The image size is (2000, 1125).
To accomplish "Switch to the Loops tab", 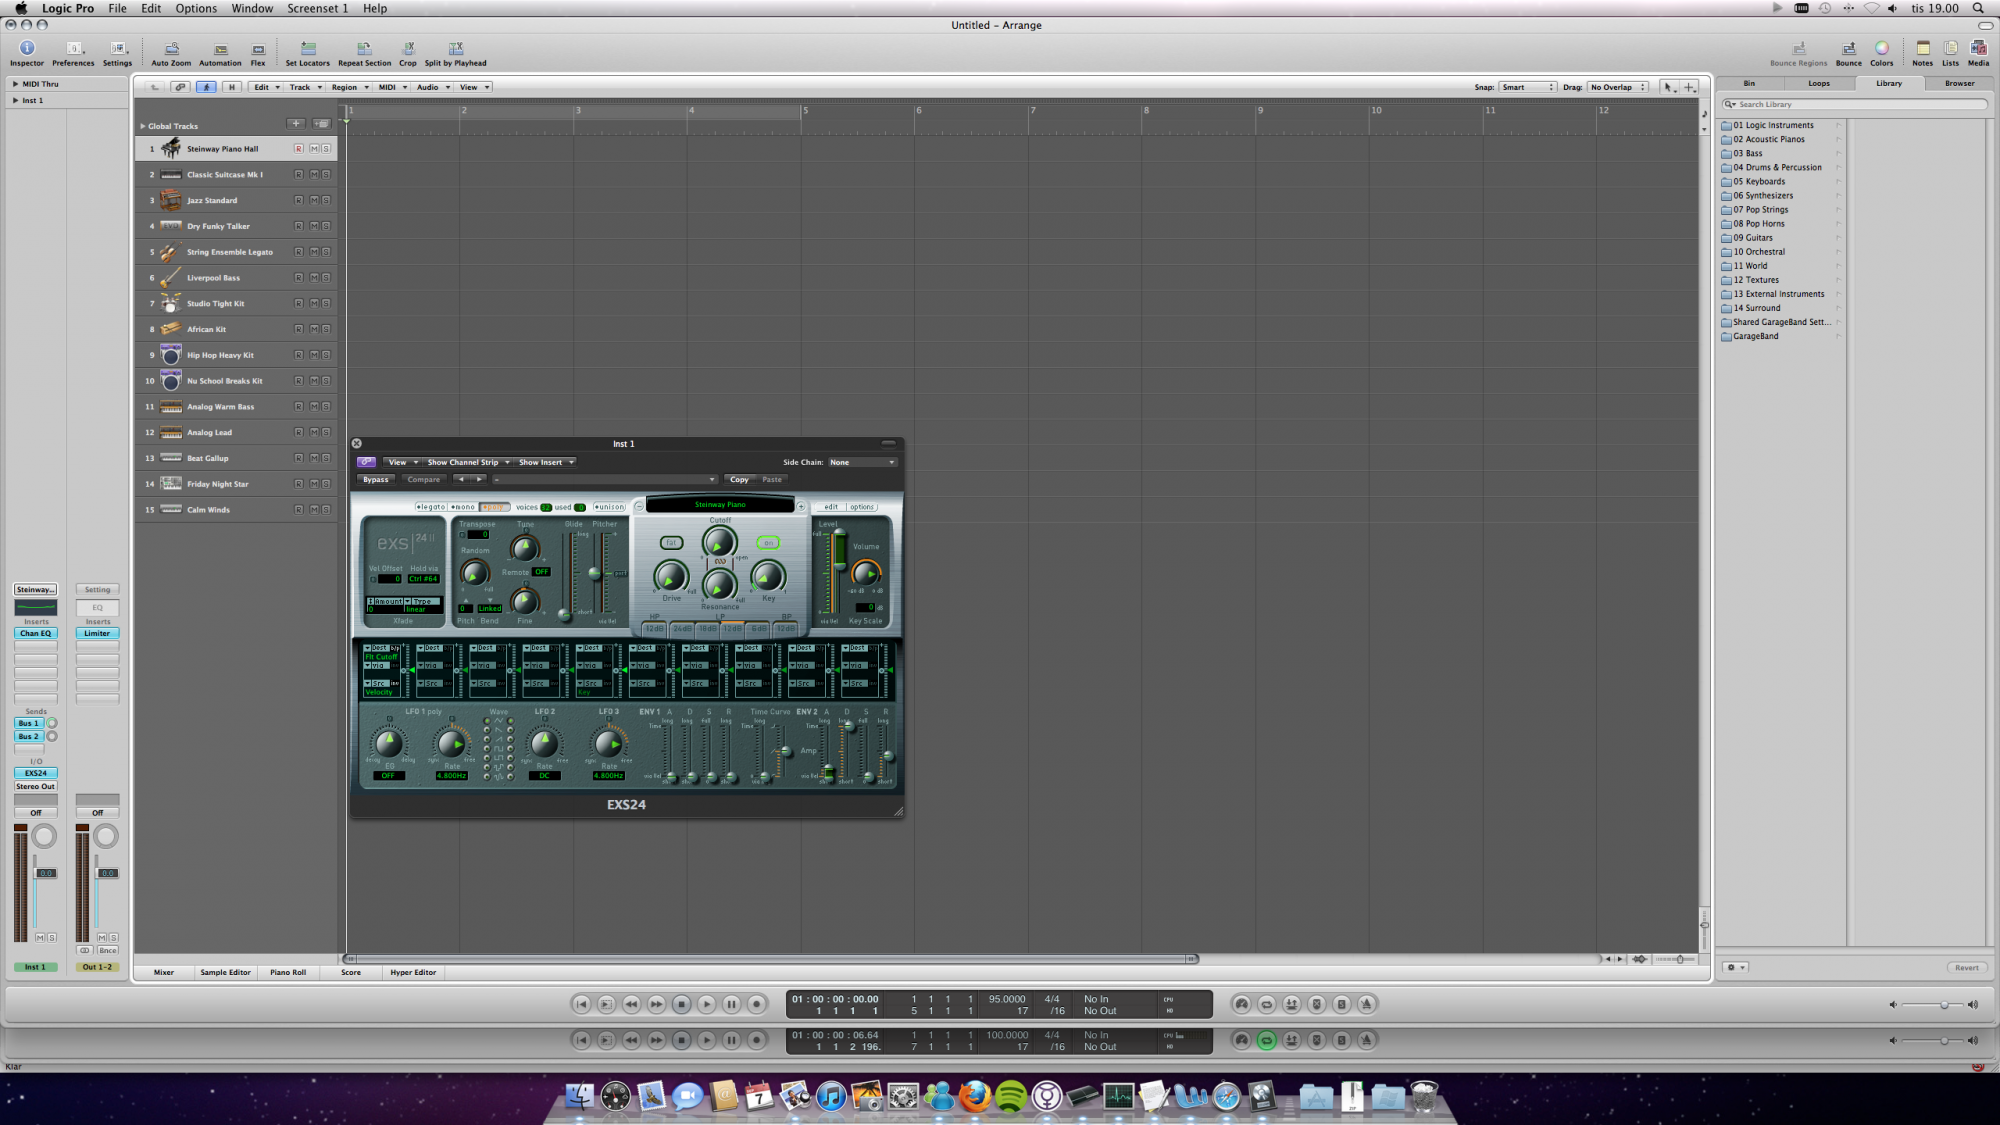I will coord(1818,83).
